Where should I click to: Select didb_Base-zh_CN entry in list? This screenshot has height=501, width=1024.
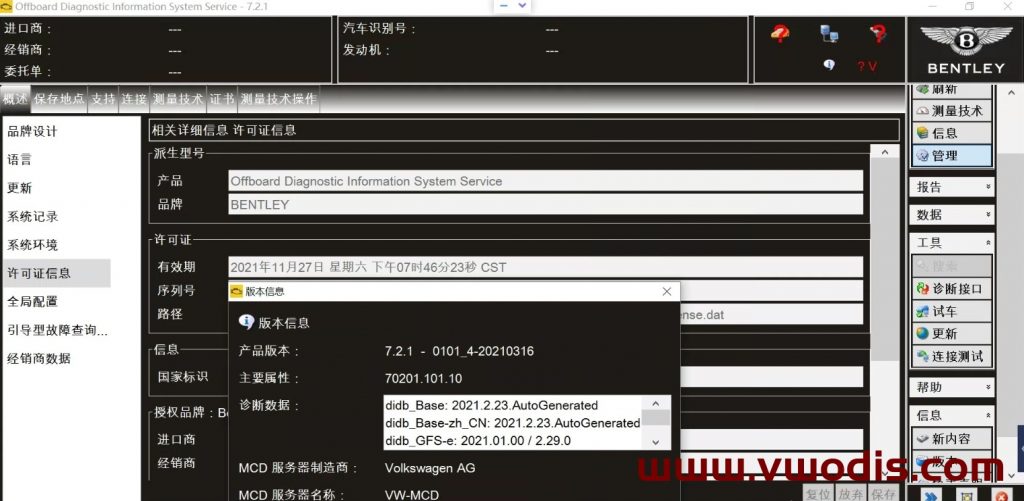[x=513, y=423]
